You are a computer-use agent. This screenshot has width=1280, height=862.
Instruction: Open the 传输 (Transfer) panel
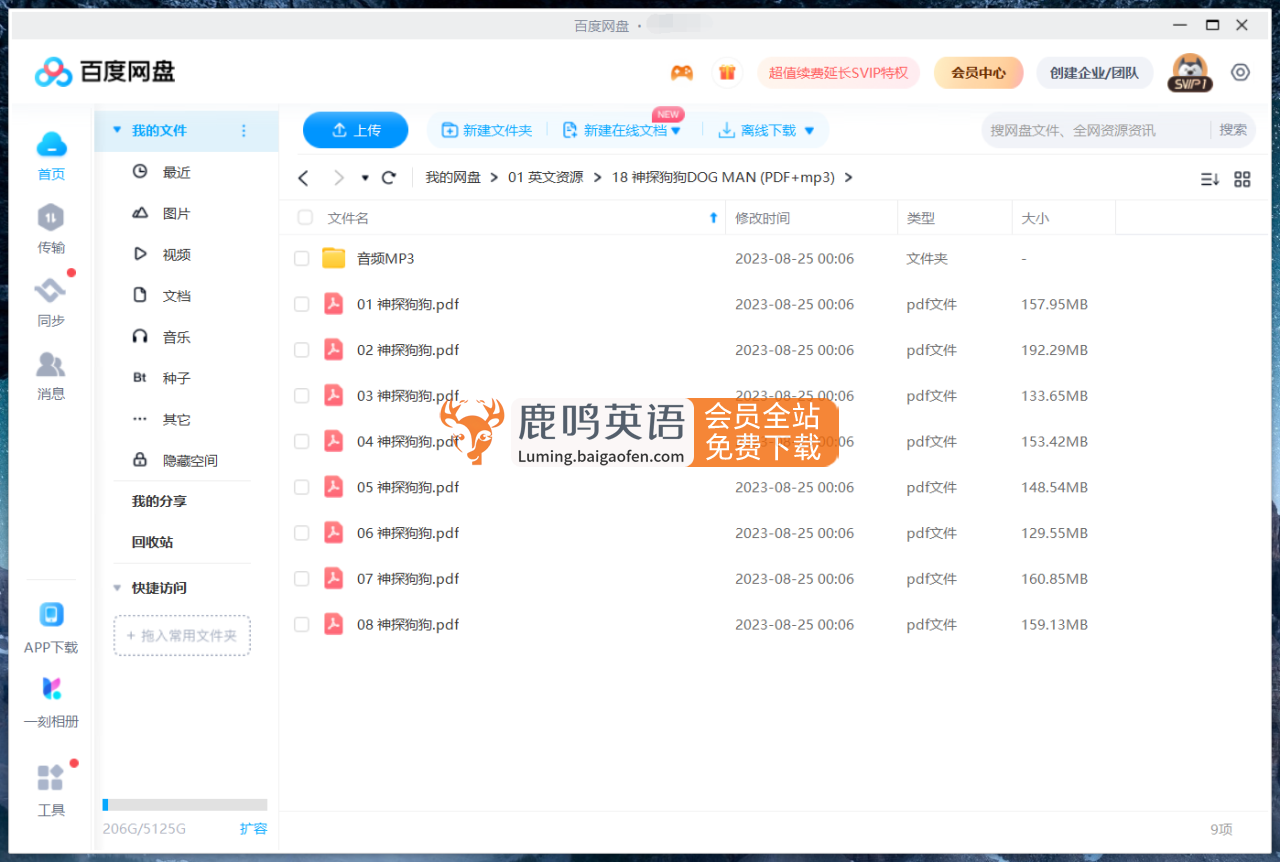(51, 228)
